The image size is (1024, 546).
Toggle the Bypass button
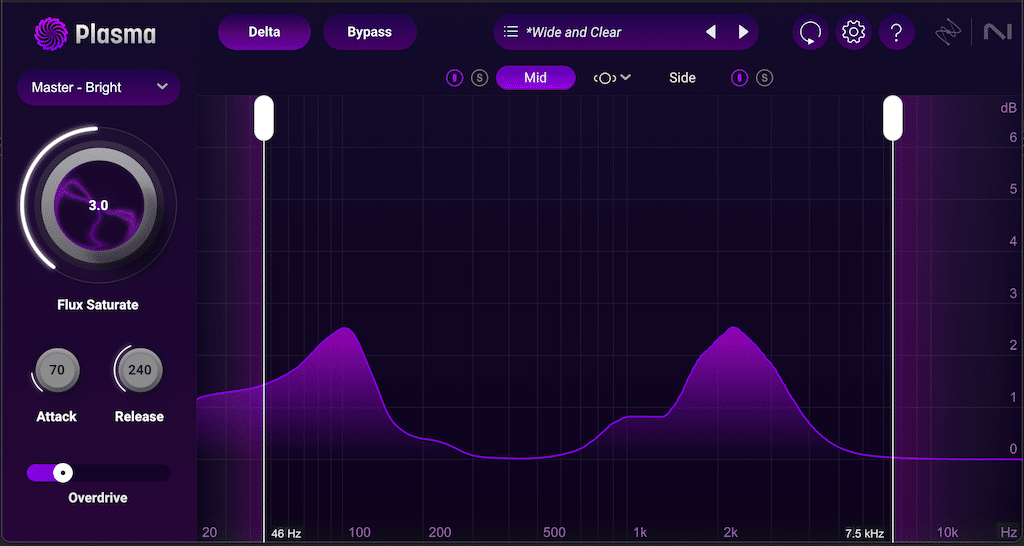[370, 32]
